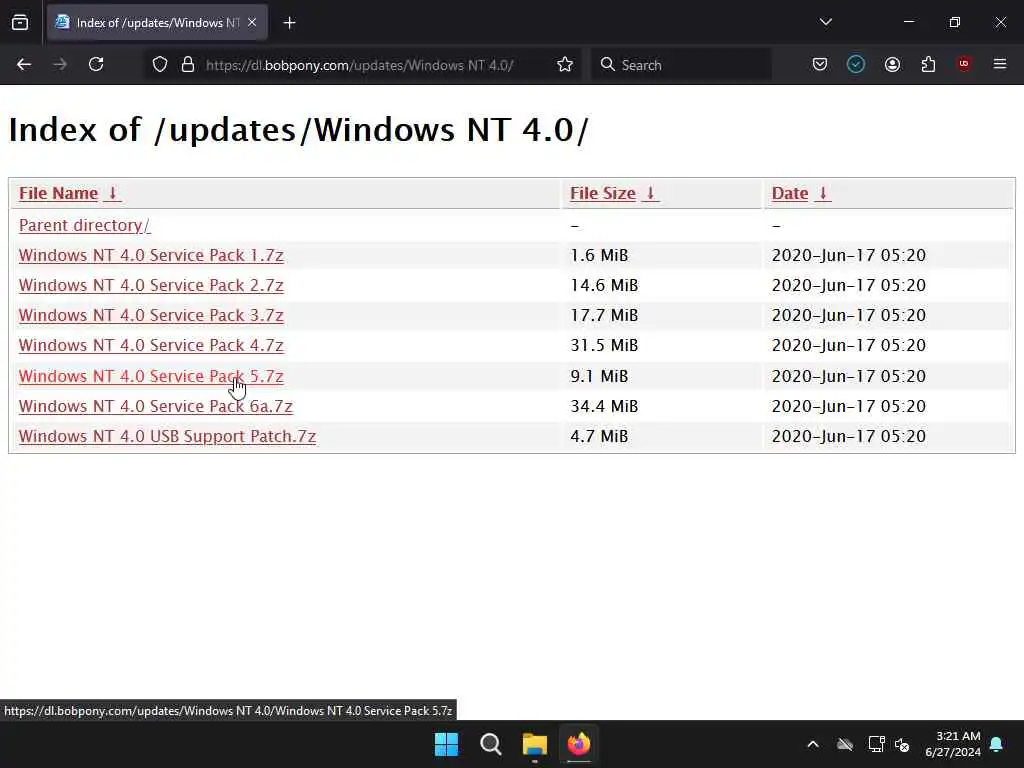Image resolution: width=1024 pixels, height=768 pixels.
Task: Go to Parent directory
Action: (84, 225)
